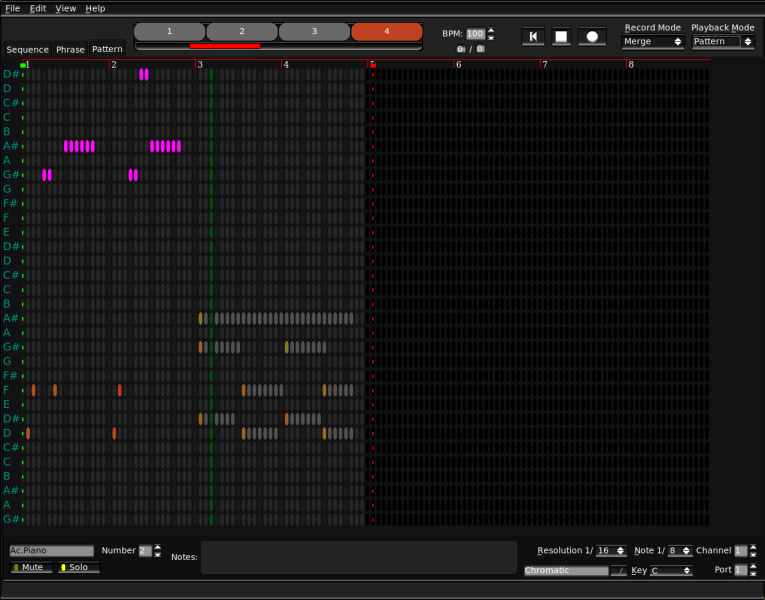Click the Ac.Piano instrument name field

(51, 551)
